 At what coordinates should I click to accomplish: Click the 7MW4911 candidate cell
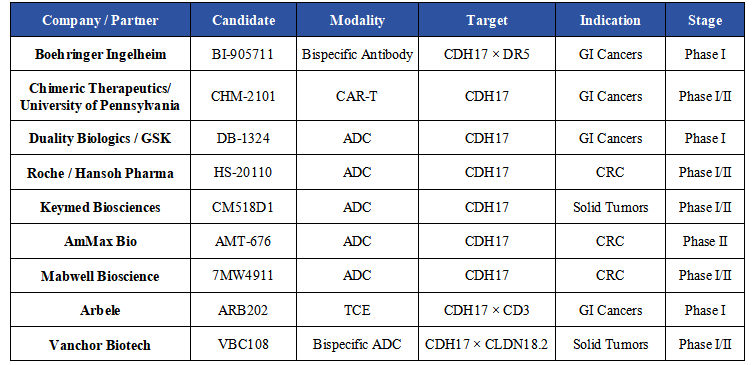[x=244, y=275]
